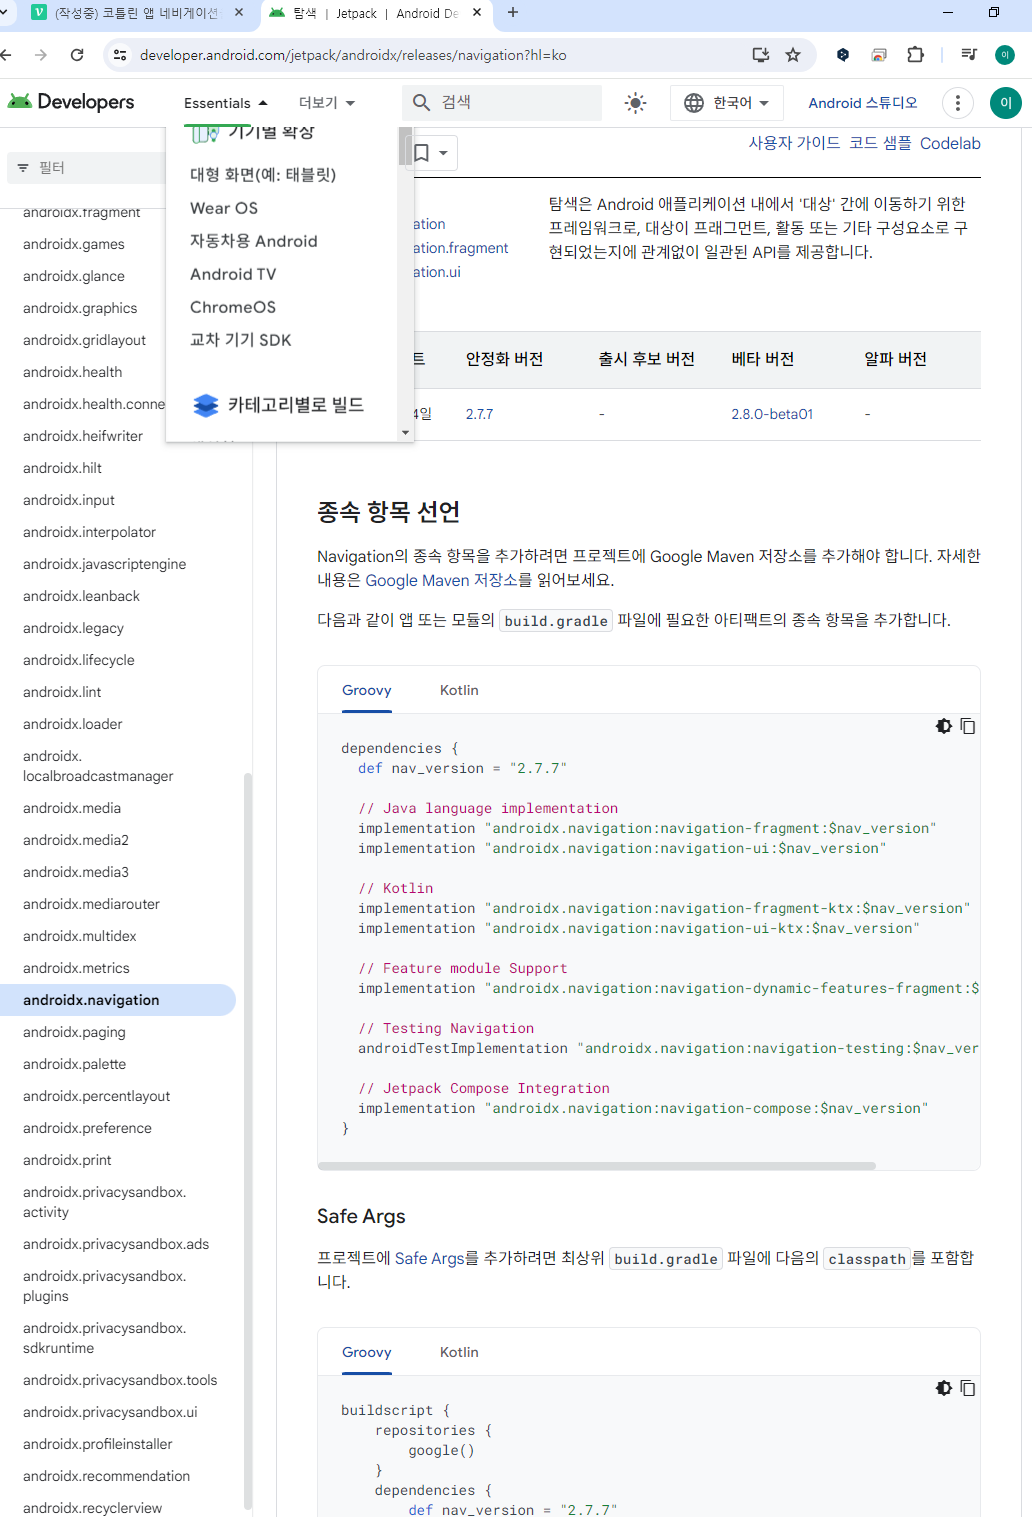This screenshot has width=1032, height=1517.
Task: Click the hexagon extension icon in toolbar
Action: (843, 55)
